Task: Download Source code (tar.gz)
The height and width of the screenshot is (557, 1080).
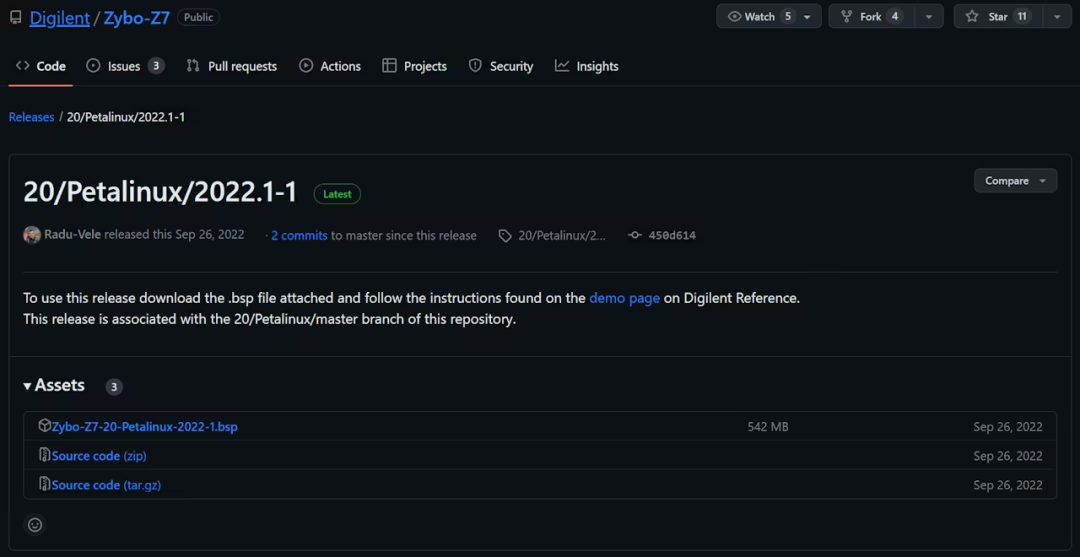Action: tap(106, 485)
